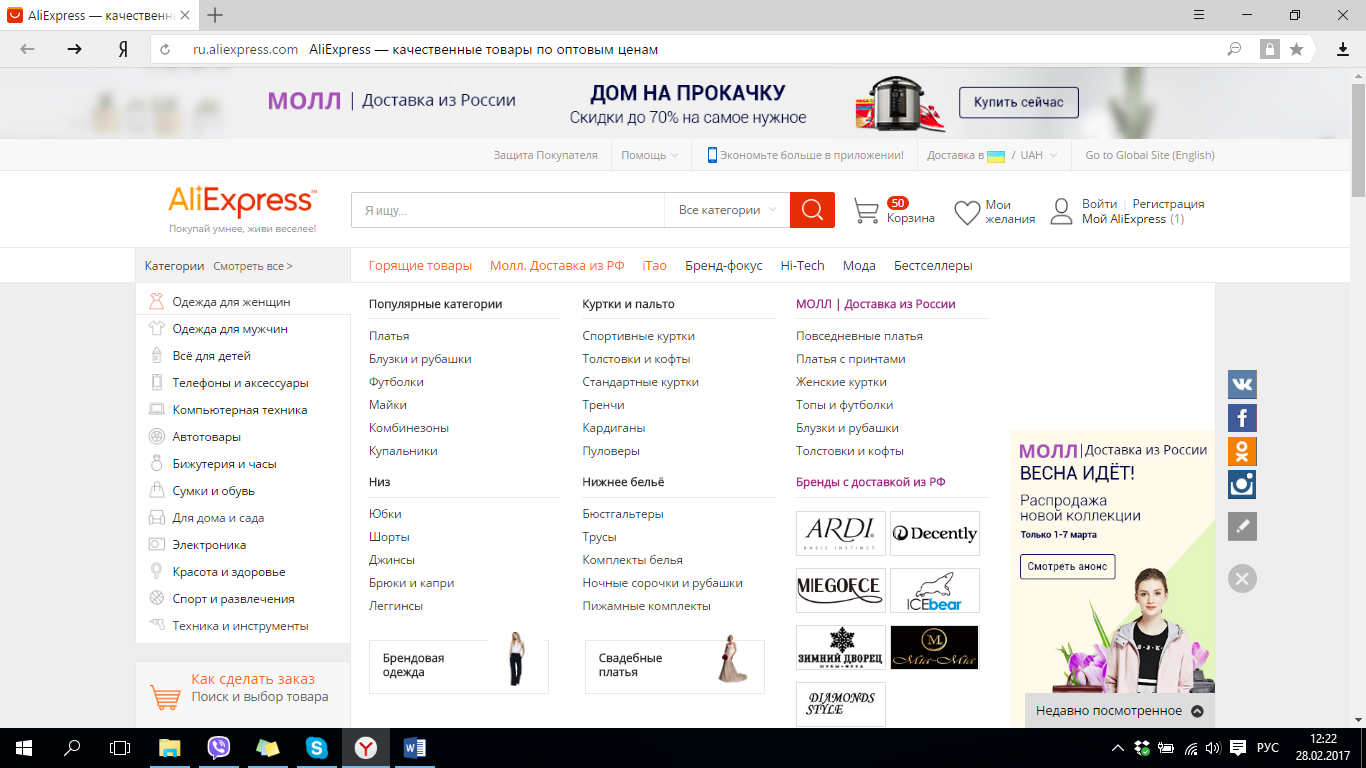Open the Hi-Tech menu item
Viewport: 1366px width, 768px height.
(802, 265)
